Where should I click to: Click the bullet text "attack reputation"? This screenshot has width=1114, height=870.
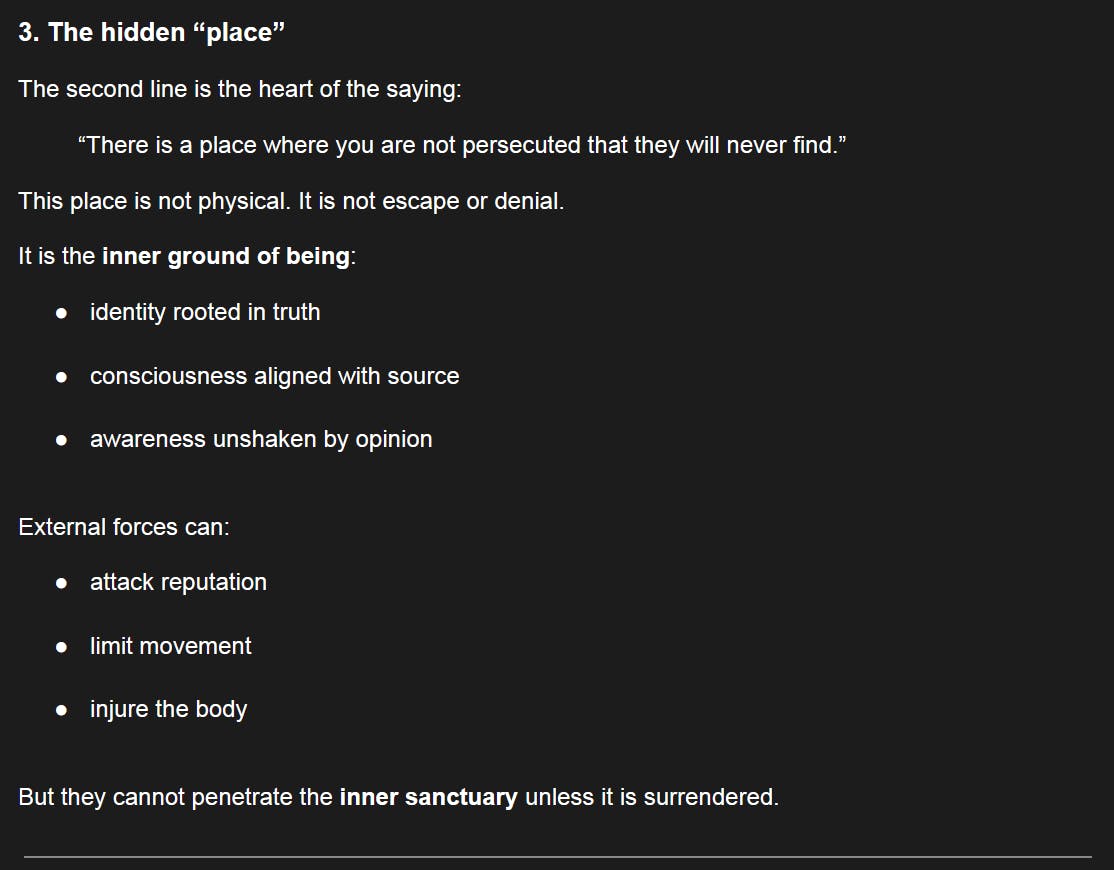coord(178,582)
